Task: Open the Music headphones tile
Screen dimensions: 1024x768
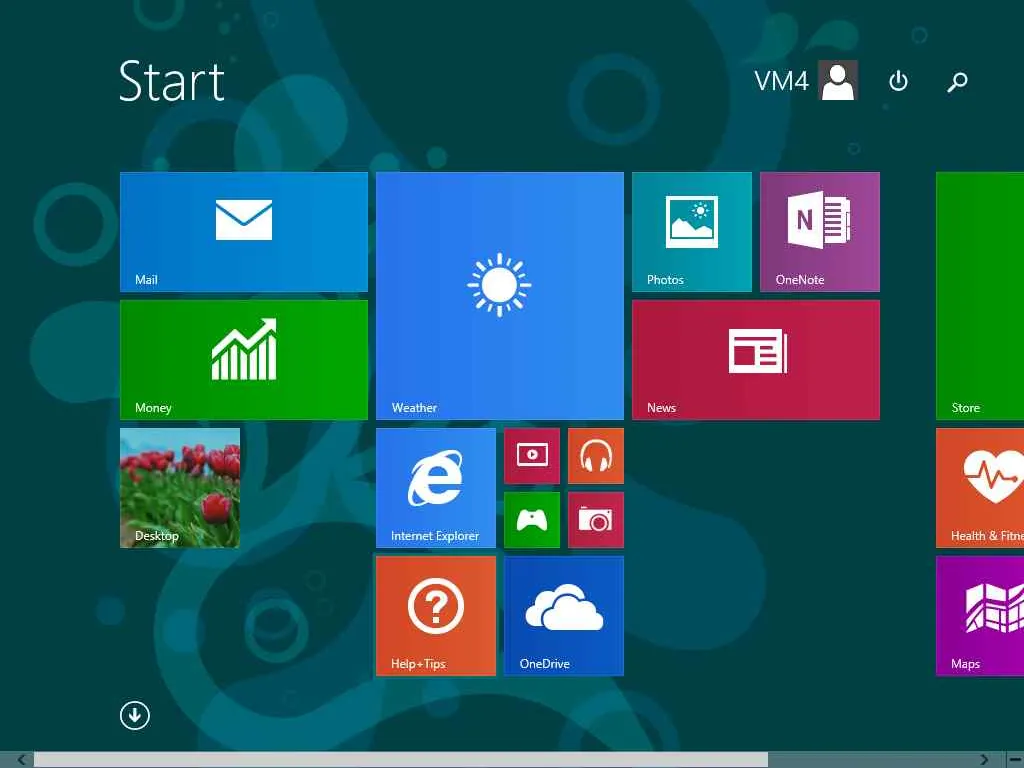Action: pos(596,456)
